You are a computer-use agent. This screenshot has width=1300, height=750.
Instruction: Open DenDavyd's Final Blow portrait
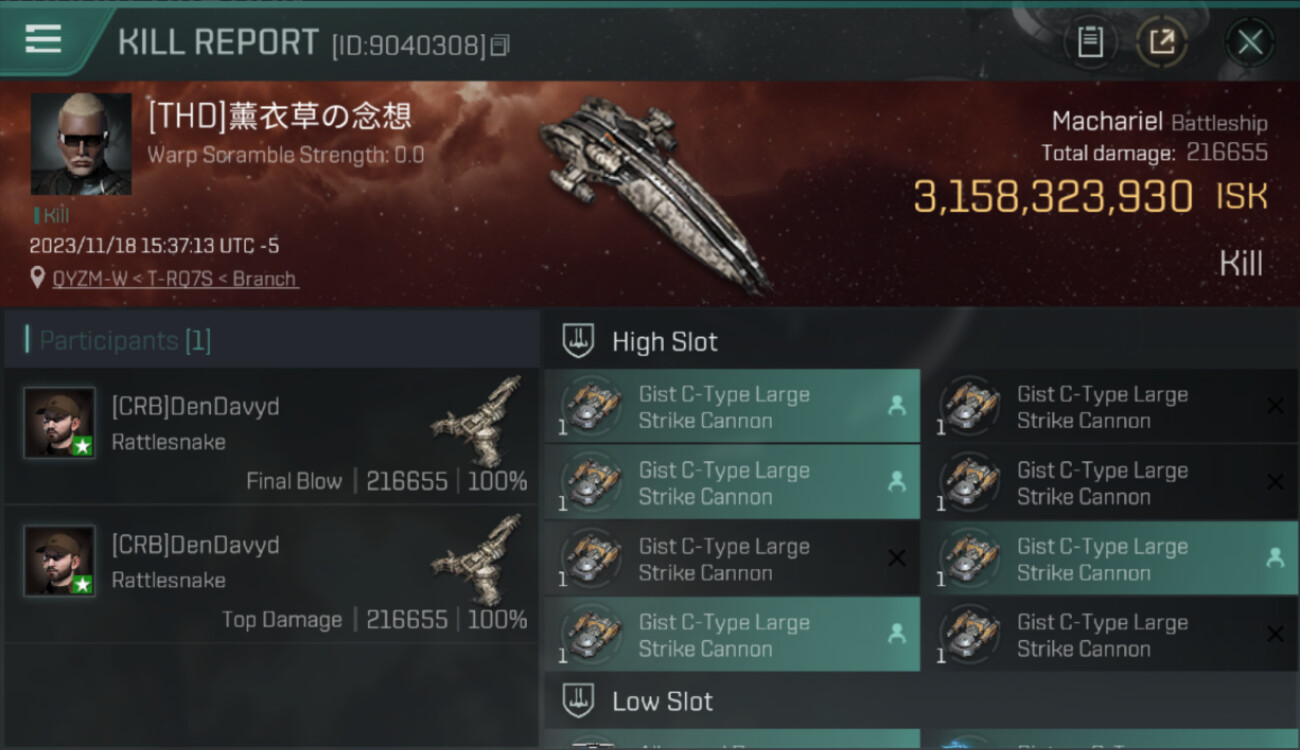pyautogui.click(x=59, y=423)
